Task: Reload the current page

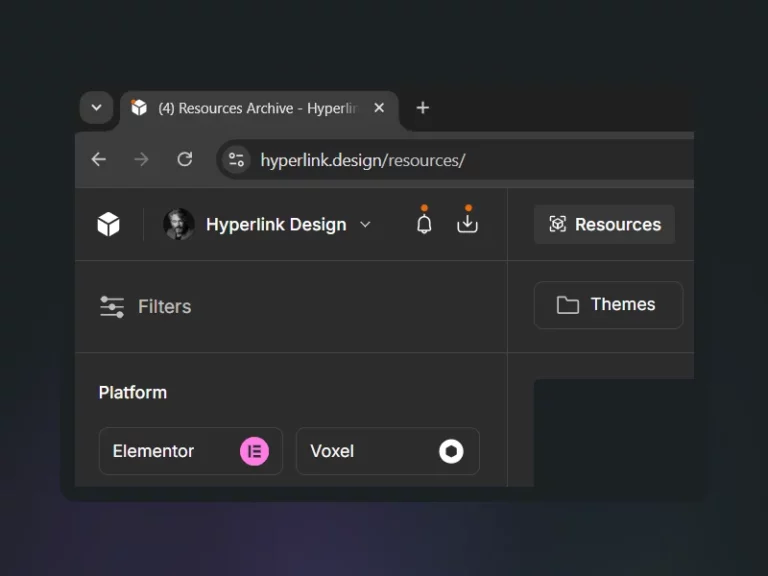Action: tap(185, 159)
